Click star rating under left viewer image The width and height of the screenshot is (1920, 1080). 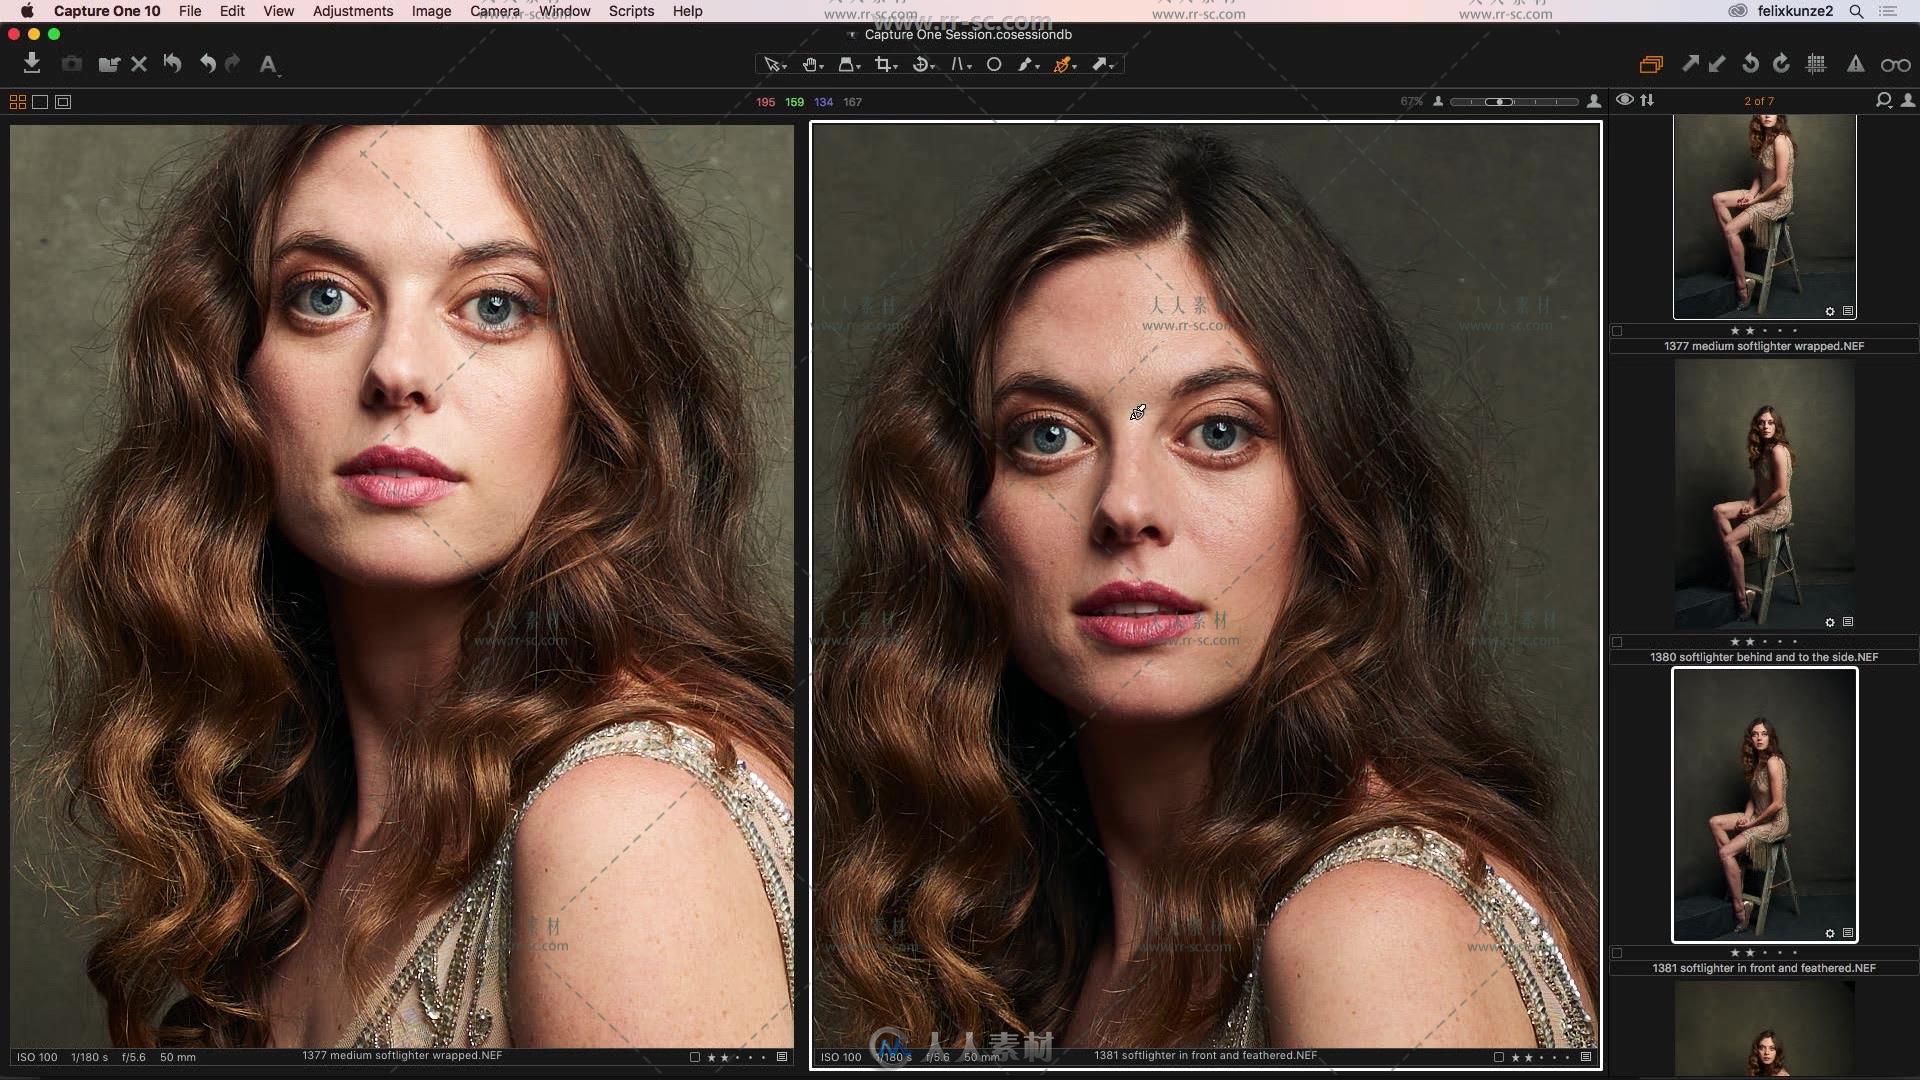[x=737, y=1057]
